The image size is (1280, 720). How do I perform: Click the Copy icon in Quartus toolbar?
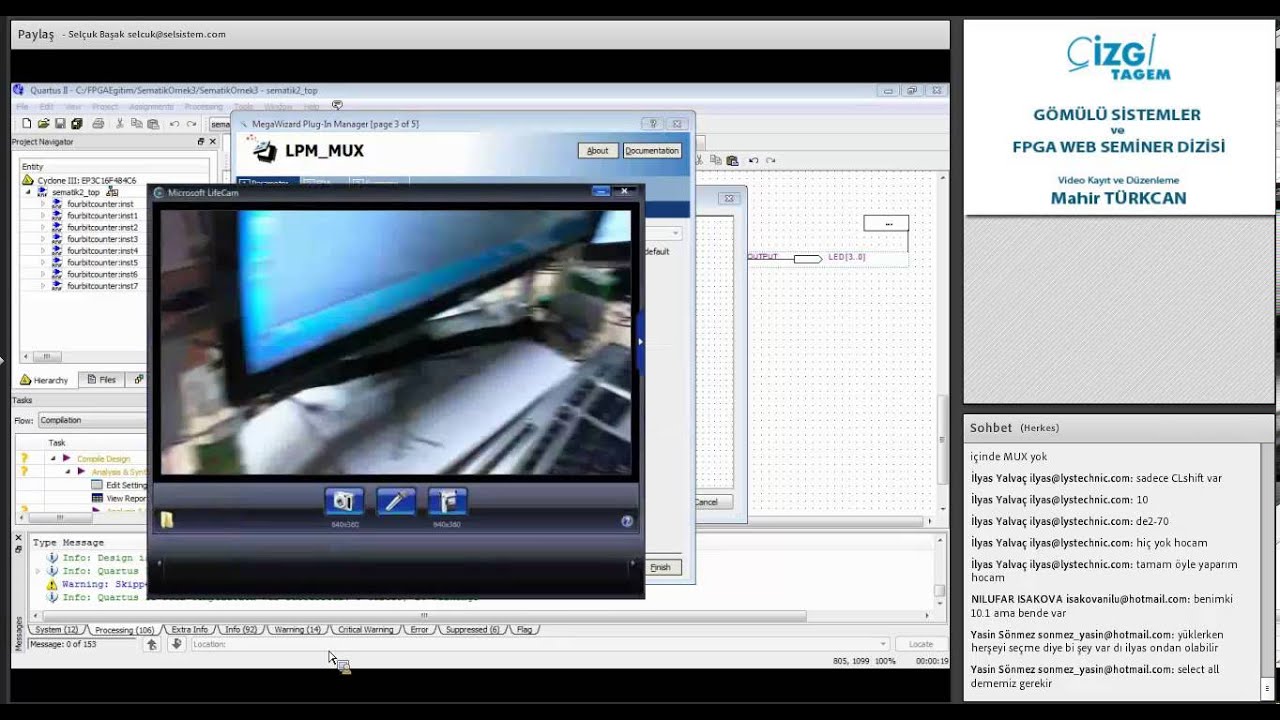pyautogui.click(x=136, y=124)
